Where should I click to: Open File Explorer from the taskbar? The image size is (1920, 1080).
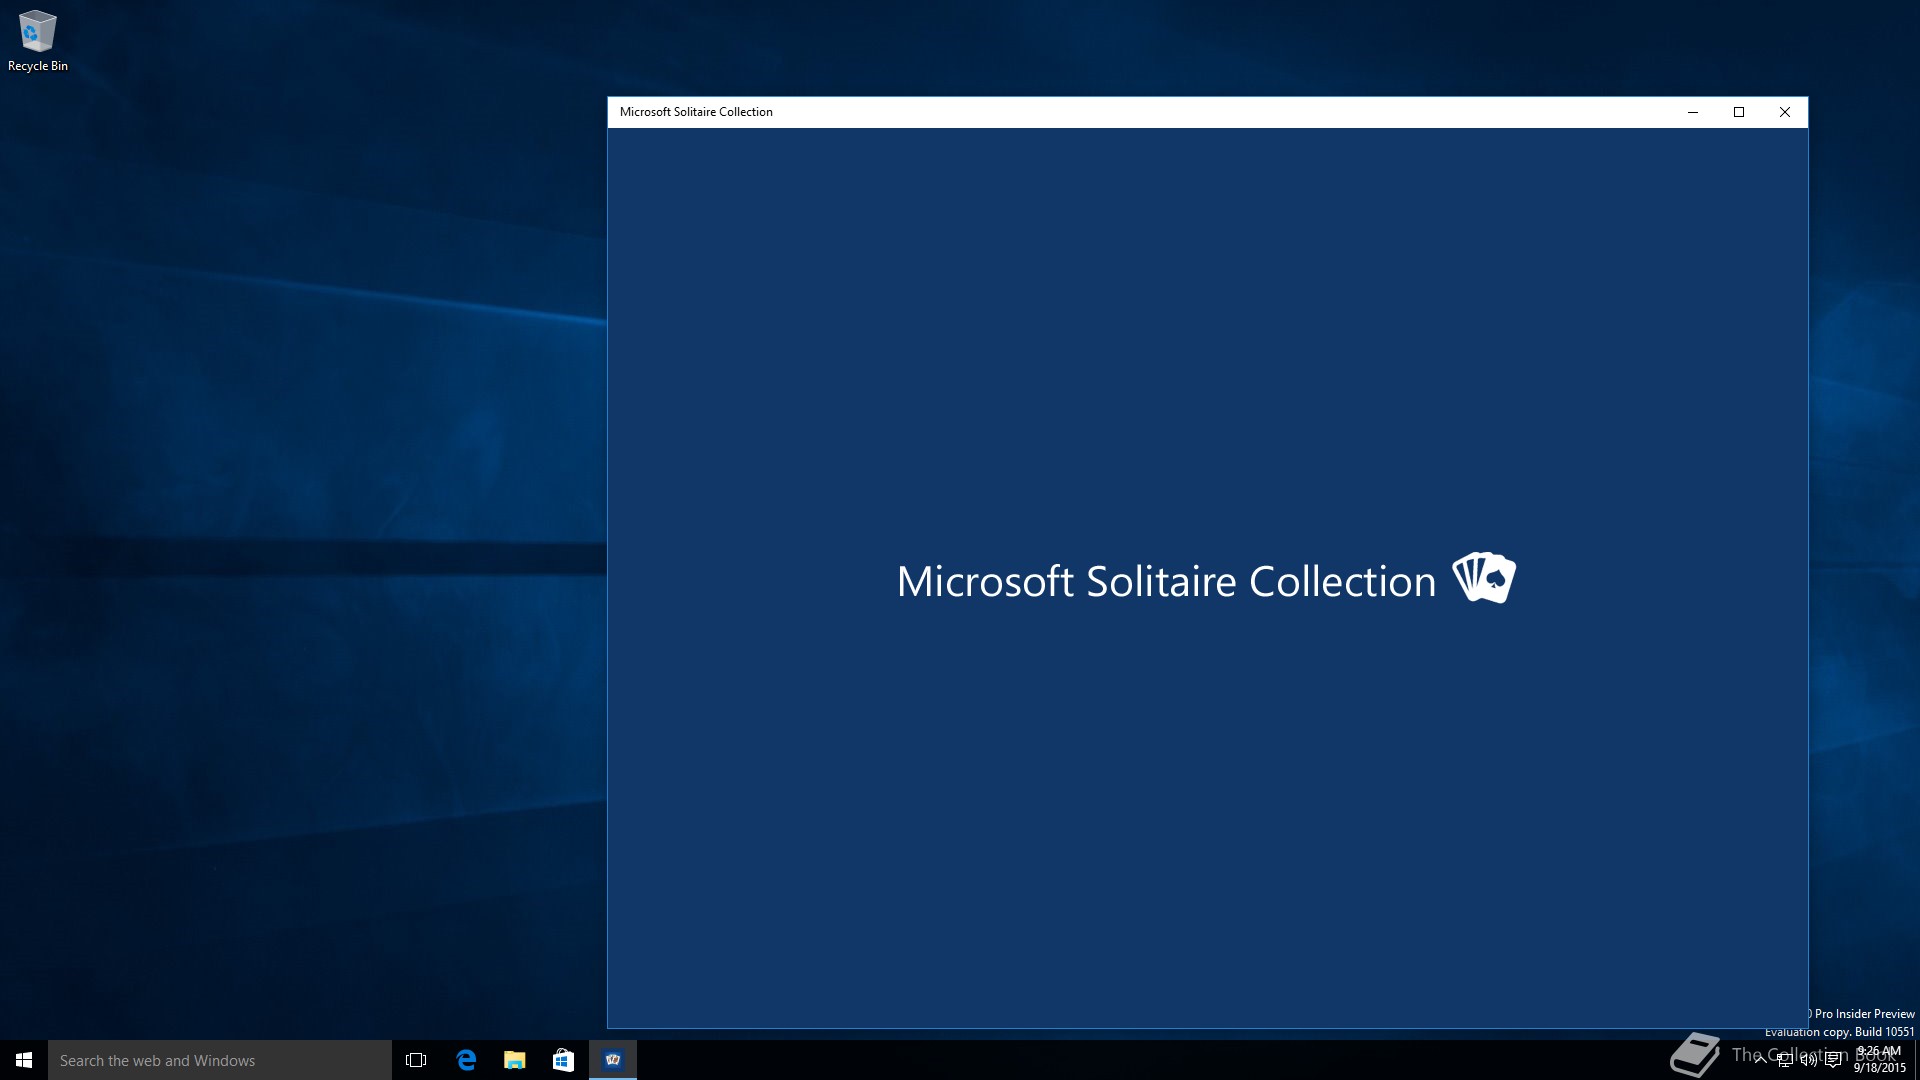click(514, 1060)
